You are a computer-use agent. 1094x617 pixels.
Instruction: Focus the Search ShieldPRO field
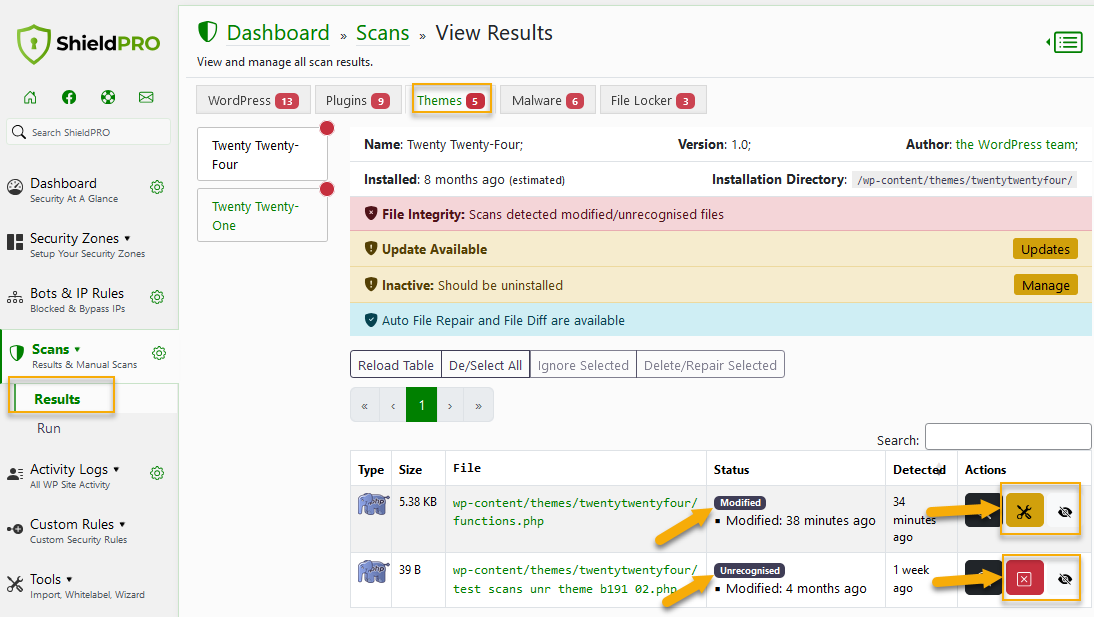(89, 132)
